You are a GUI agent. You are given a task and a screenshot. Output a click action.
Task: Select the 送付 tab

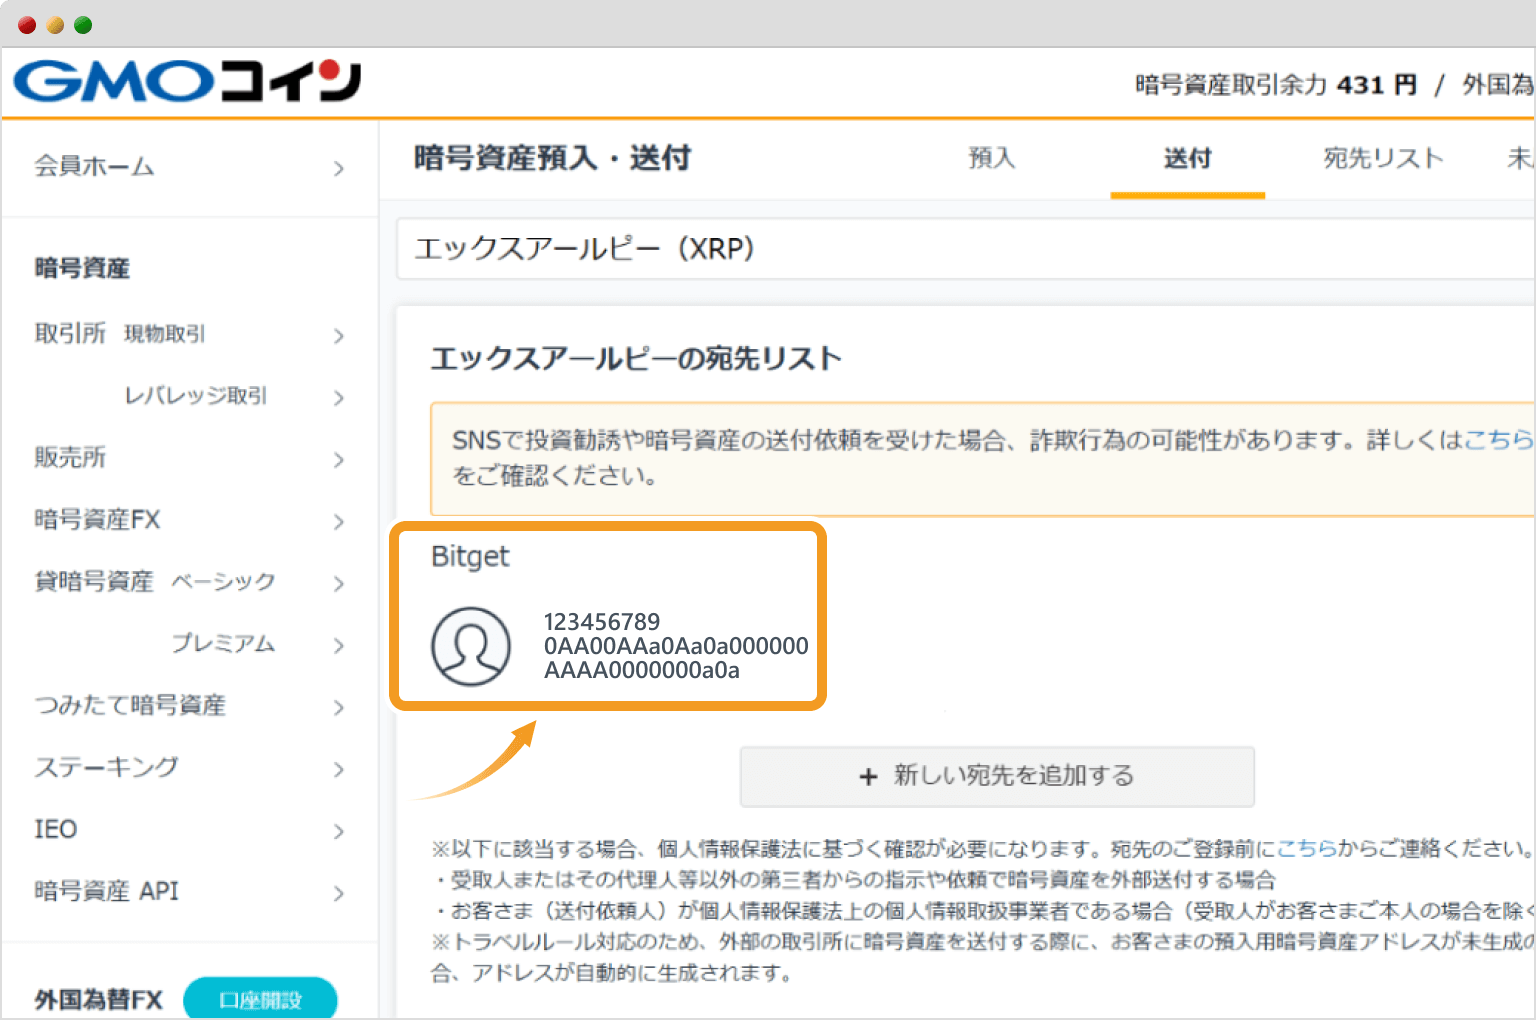(x=1187, y=158)
